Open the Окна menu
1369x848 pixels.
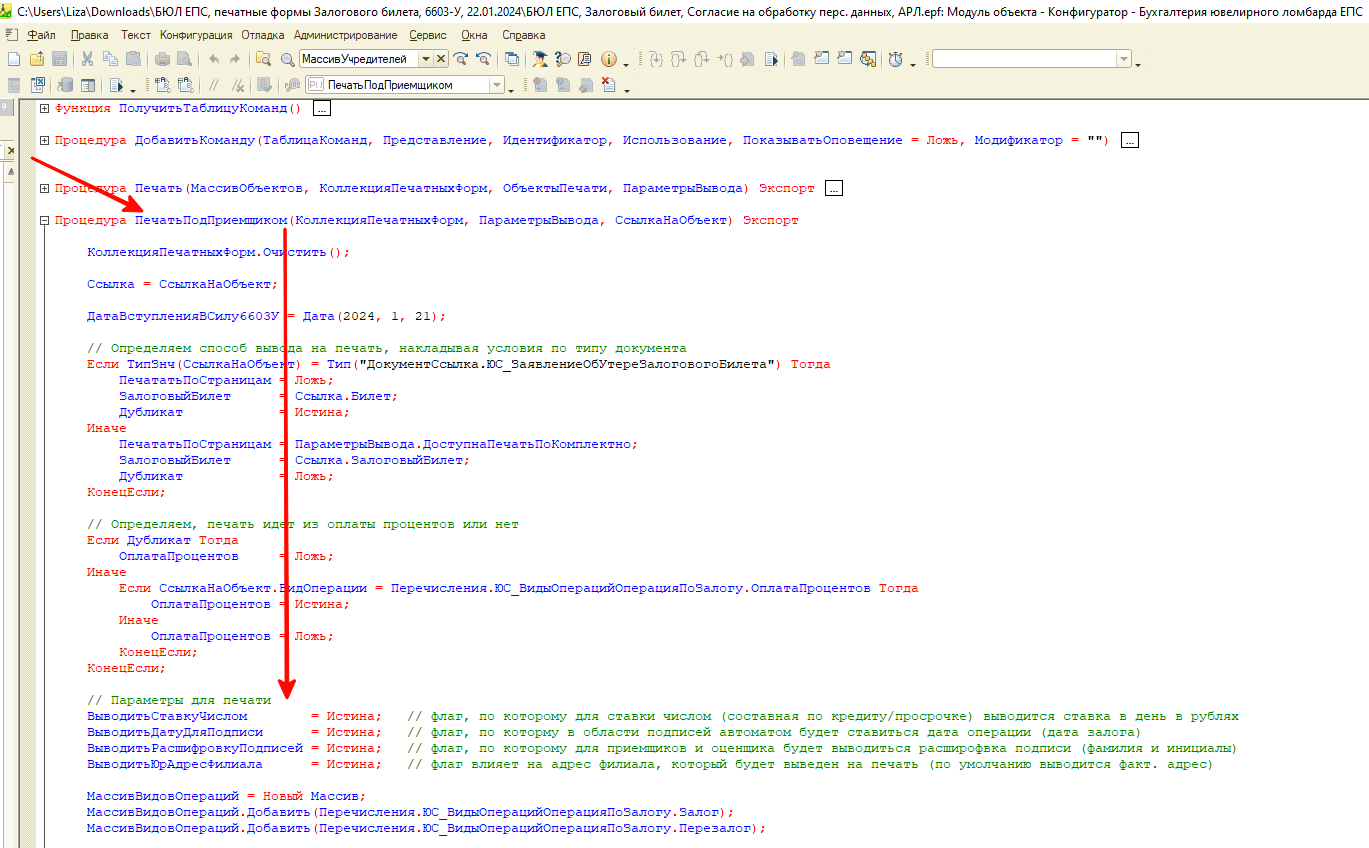click(475, 35)
